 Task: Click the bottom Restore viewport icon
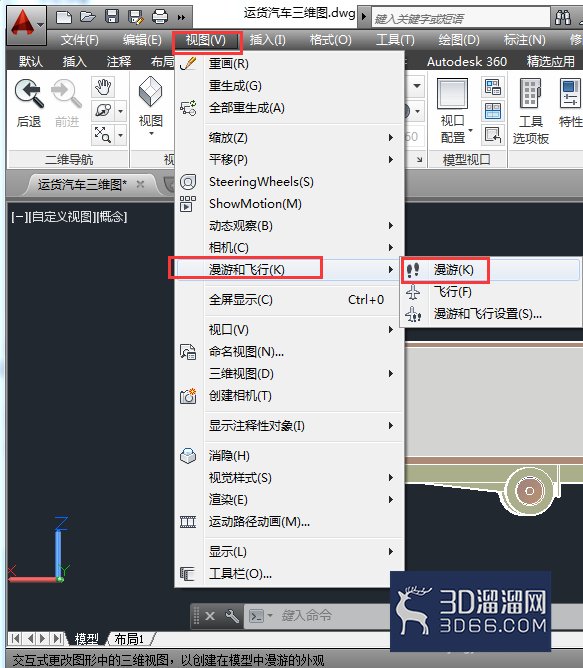pyautogui.click(x=493, y=135)
